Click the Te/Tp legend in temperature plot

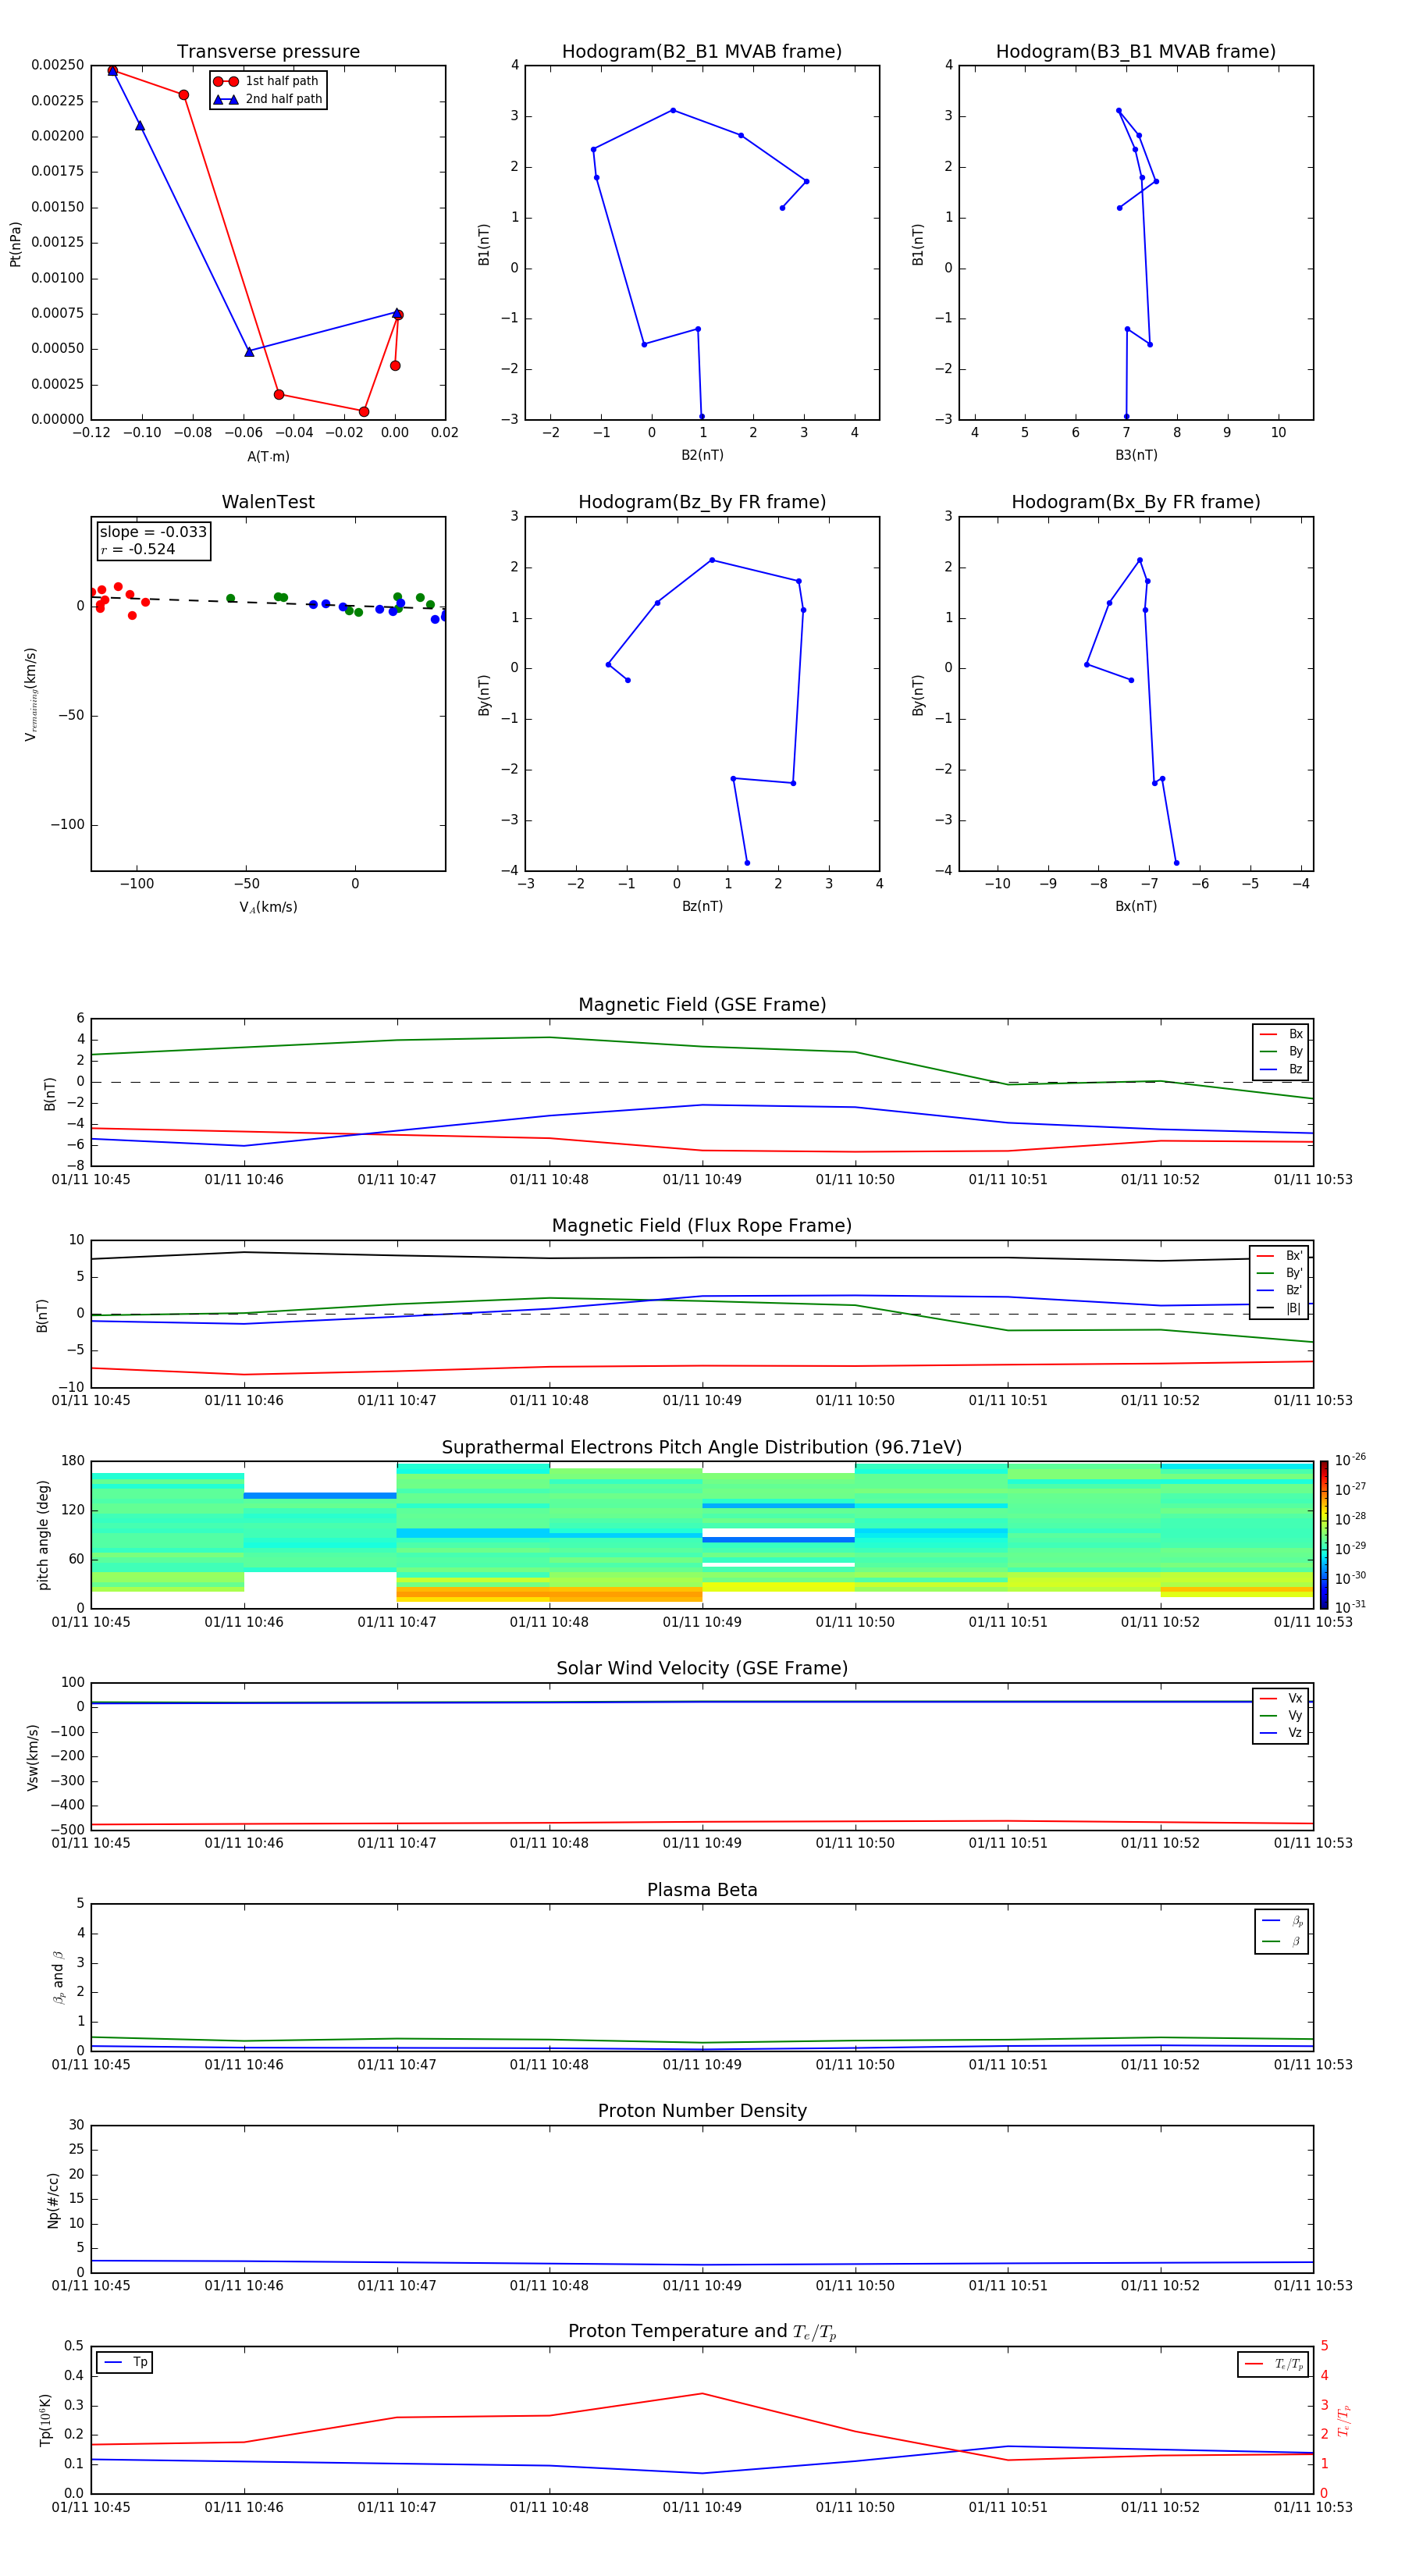[x=1273, y=2364]
